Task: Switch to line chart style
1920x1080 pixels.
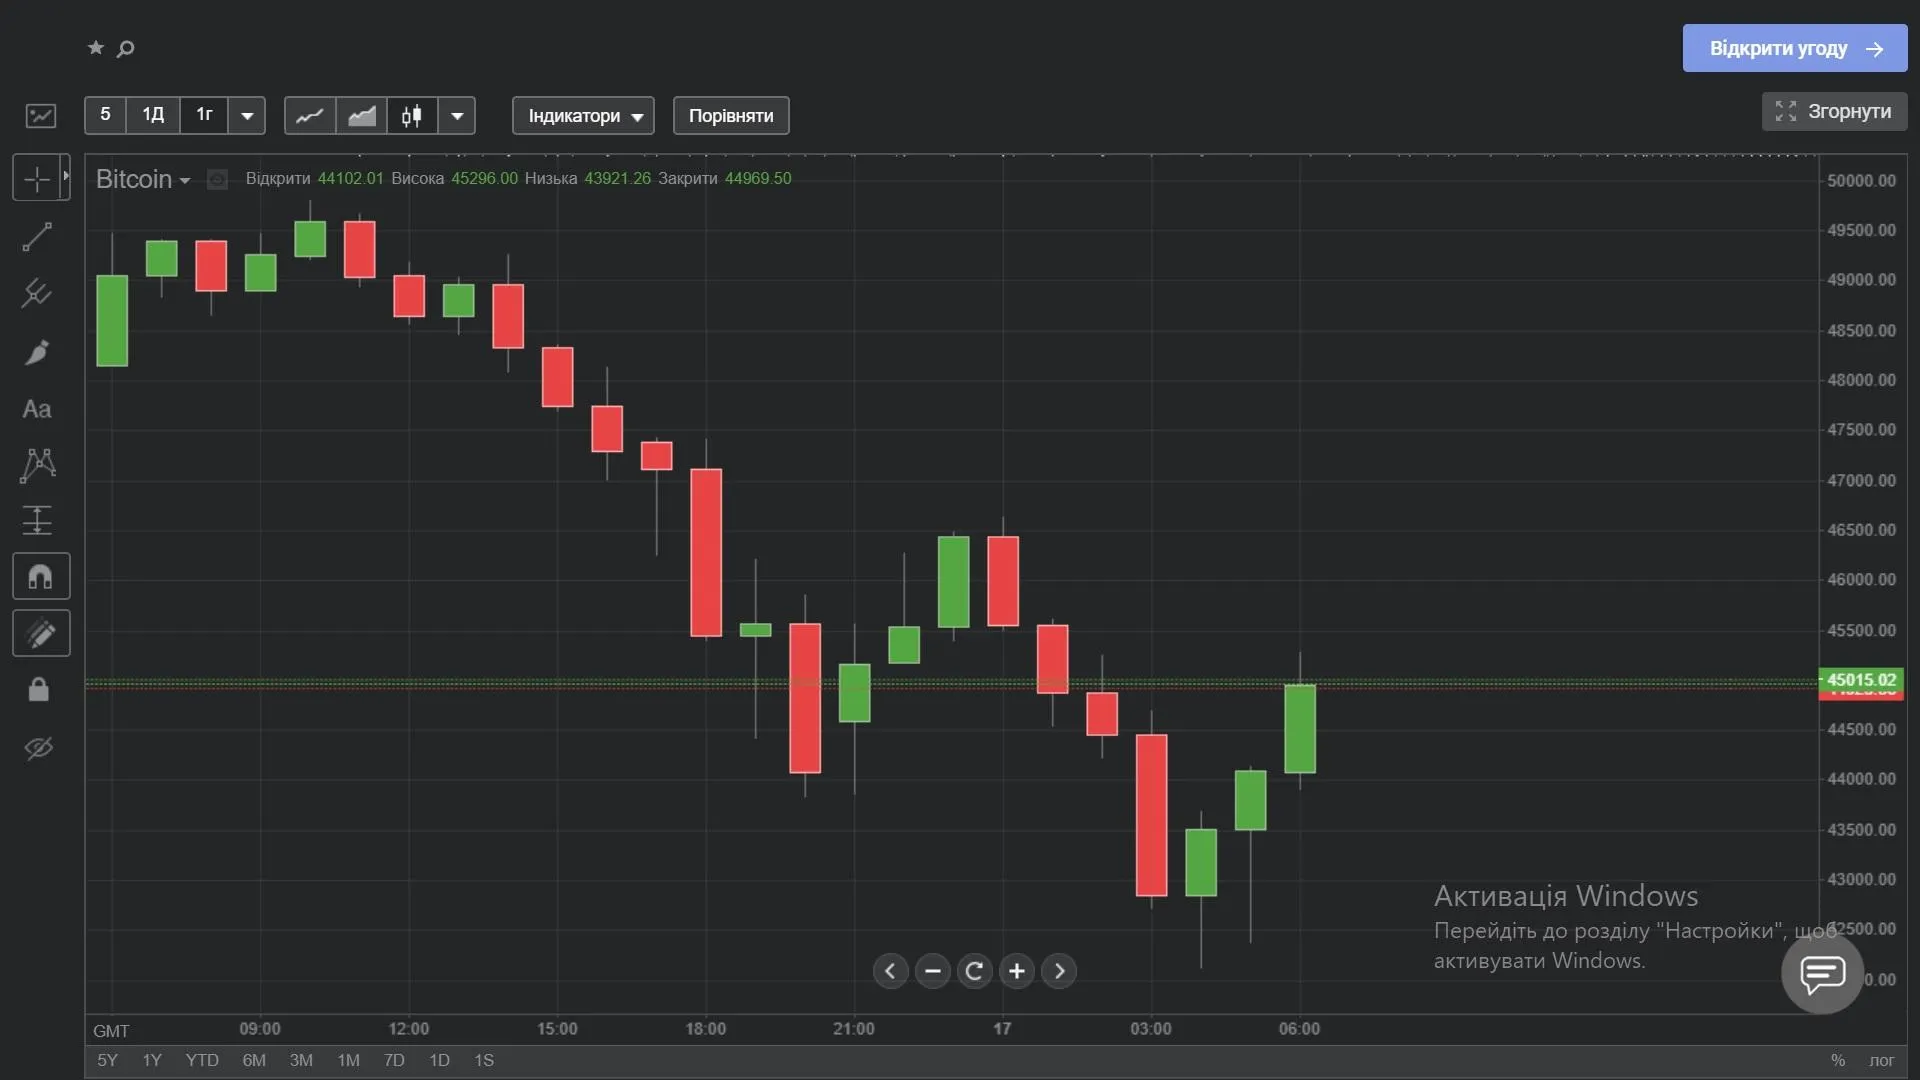Action: click(x=310, y=115)
